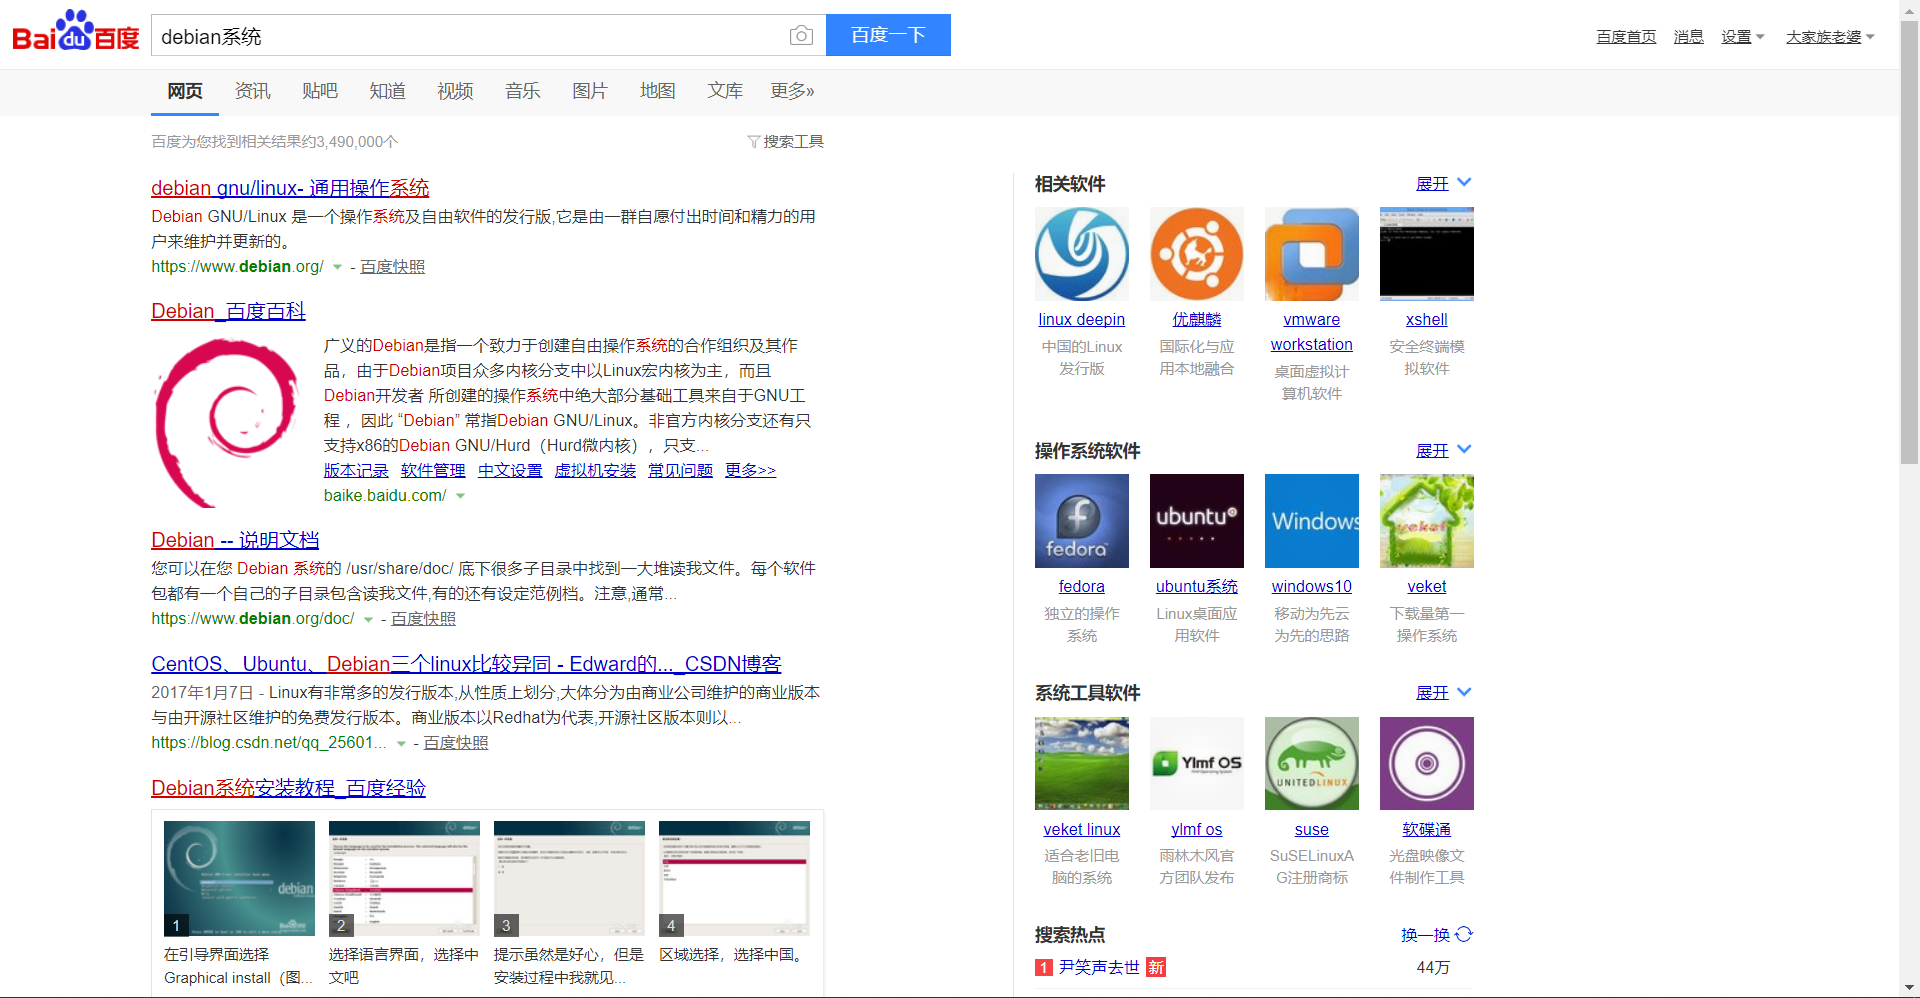Viewport: 1920px width, 998px height.
Task: Open dropdown arrow after baike.baidu.com/ URL
Action: click(460, 496)
